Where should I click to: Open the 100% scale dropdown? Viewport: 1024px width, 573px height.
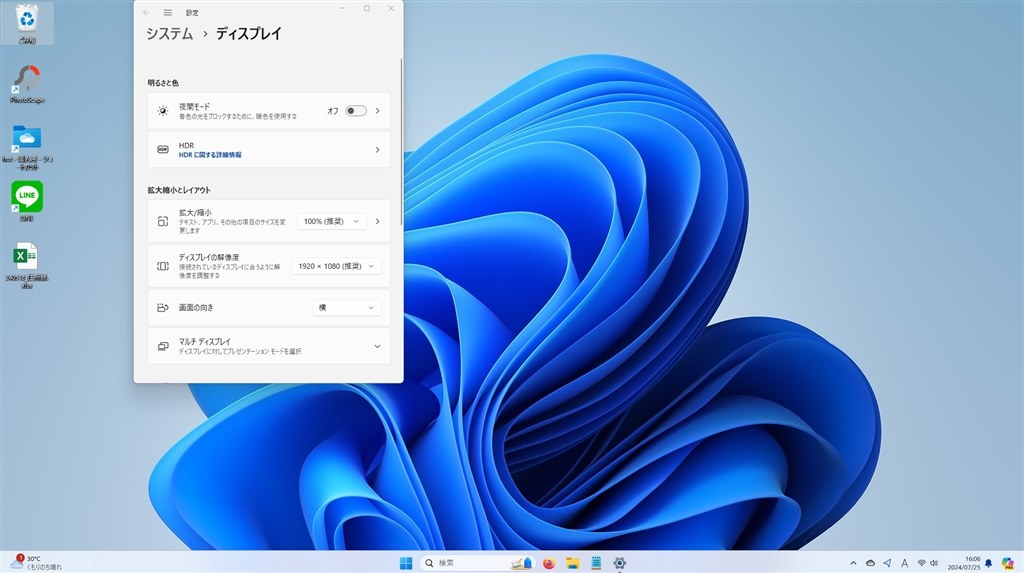point(332,221)
